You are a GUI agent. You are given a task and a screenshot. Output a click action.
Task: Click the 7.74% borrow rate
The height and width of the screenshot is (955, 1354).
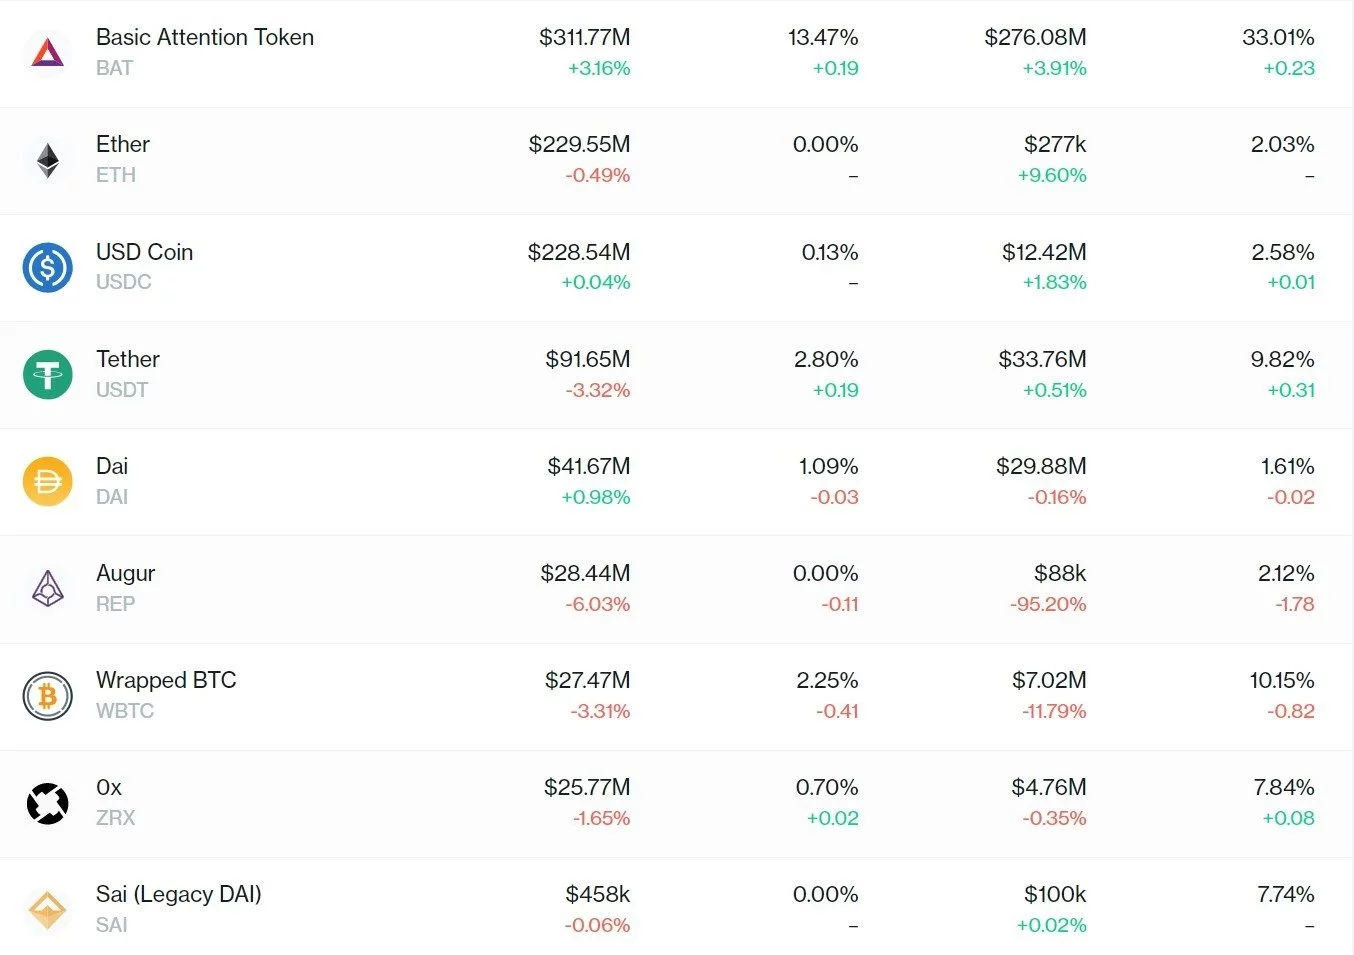click(1286, 894)
